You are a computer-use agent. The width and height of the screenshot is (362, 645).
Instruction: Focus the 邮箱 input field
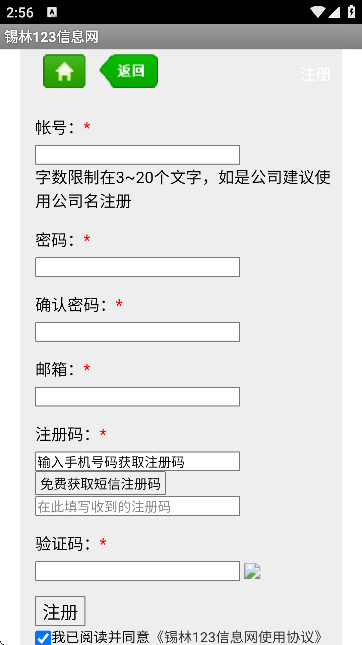tap(137, 397)
